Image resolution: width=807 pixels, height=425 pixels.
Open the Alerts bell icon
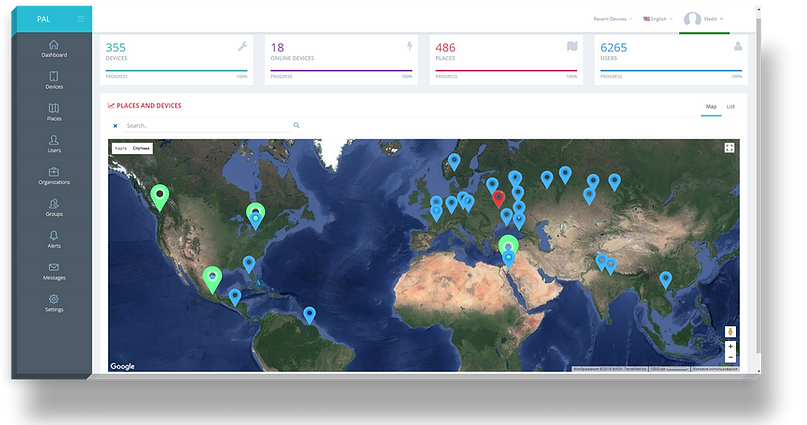tap(54, 240)
